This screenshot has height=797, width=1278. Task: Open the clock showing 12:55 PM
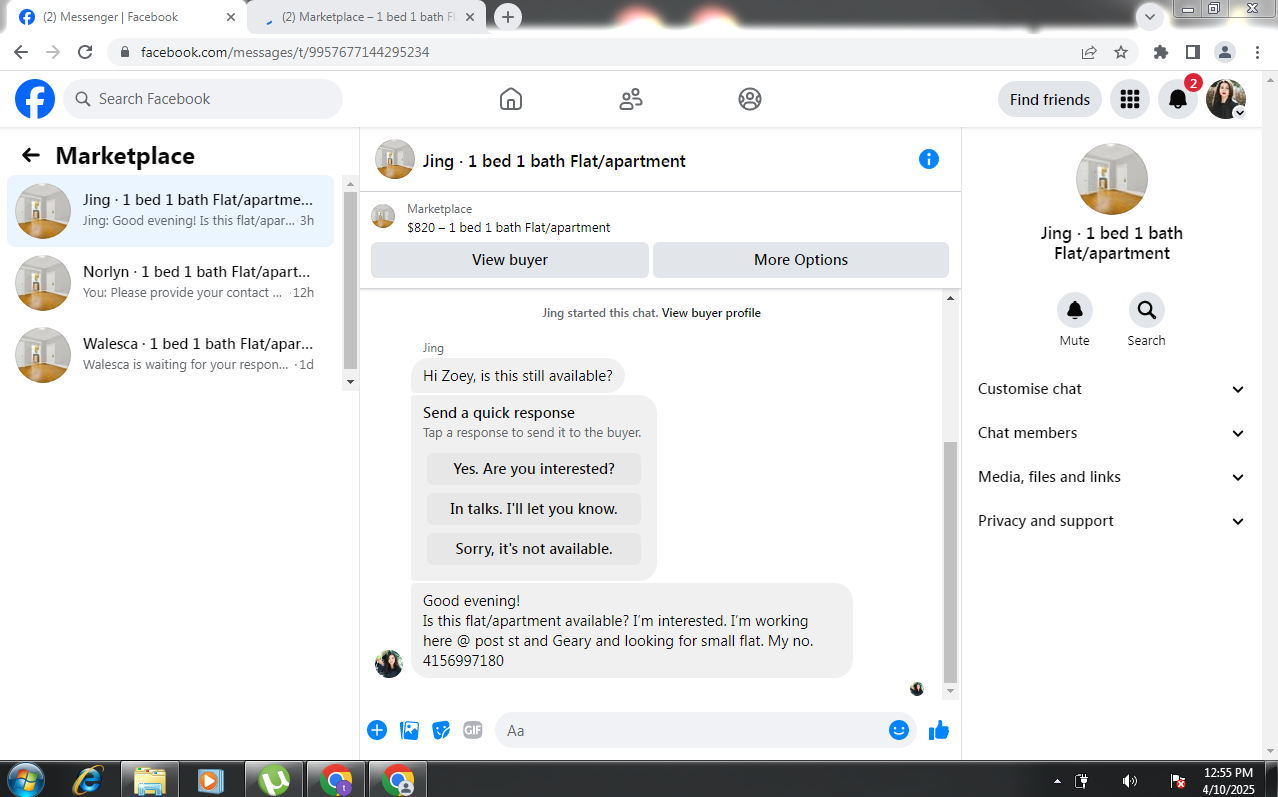[1228, 773]
